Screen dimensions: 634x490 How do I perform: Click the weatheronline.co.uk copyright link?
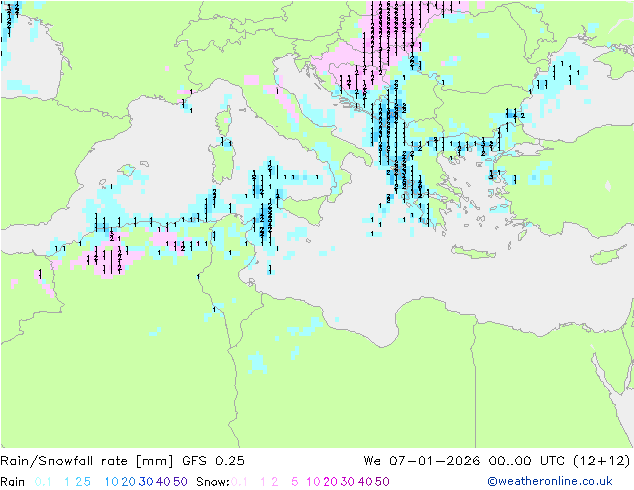click(550, 481)
